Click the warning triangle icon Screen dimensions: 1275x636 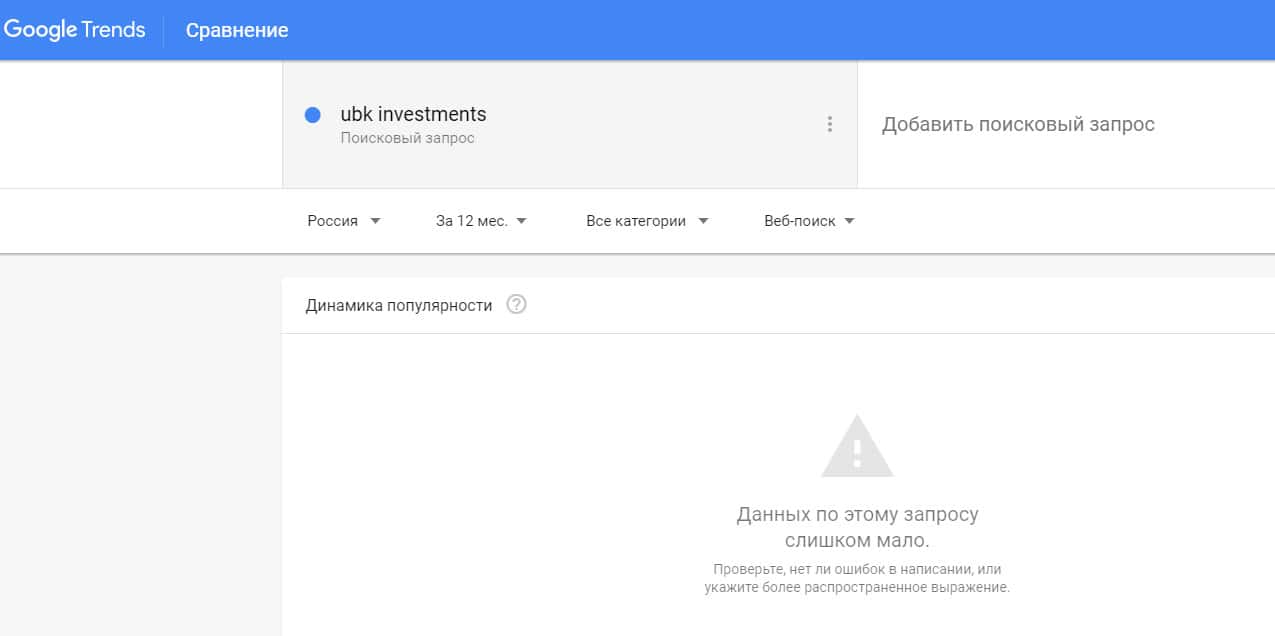(x=857, y=447)
